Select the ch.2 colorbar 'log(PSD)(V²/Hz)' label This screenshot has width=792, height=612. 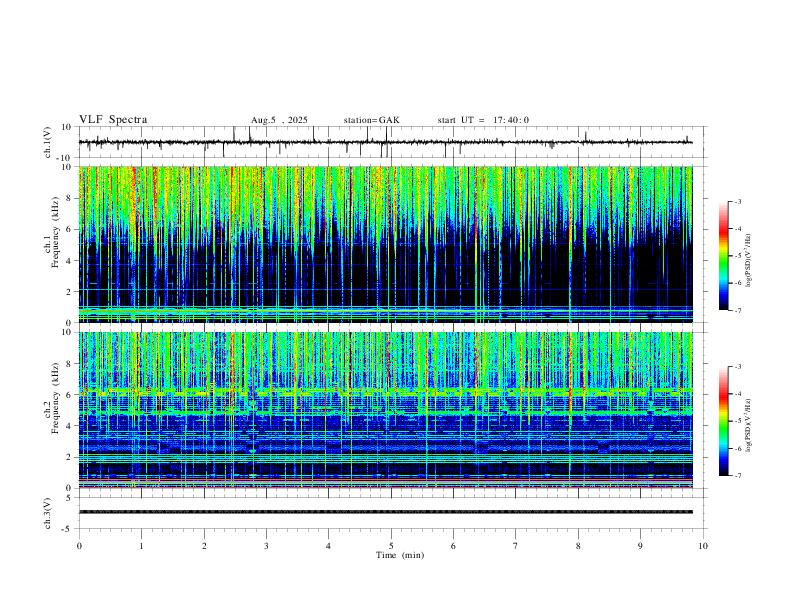pos(748,425)
